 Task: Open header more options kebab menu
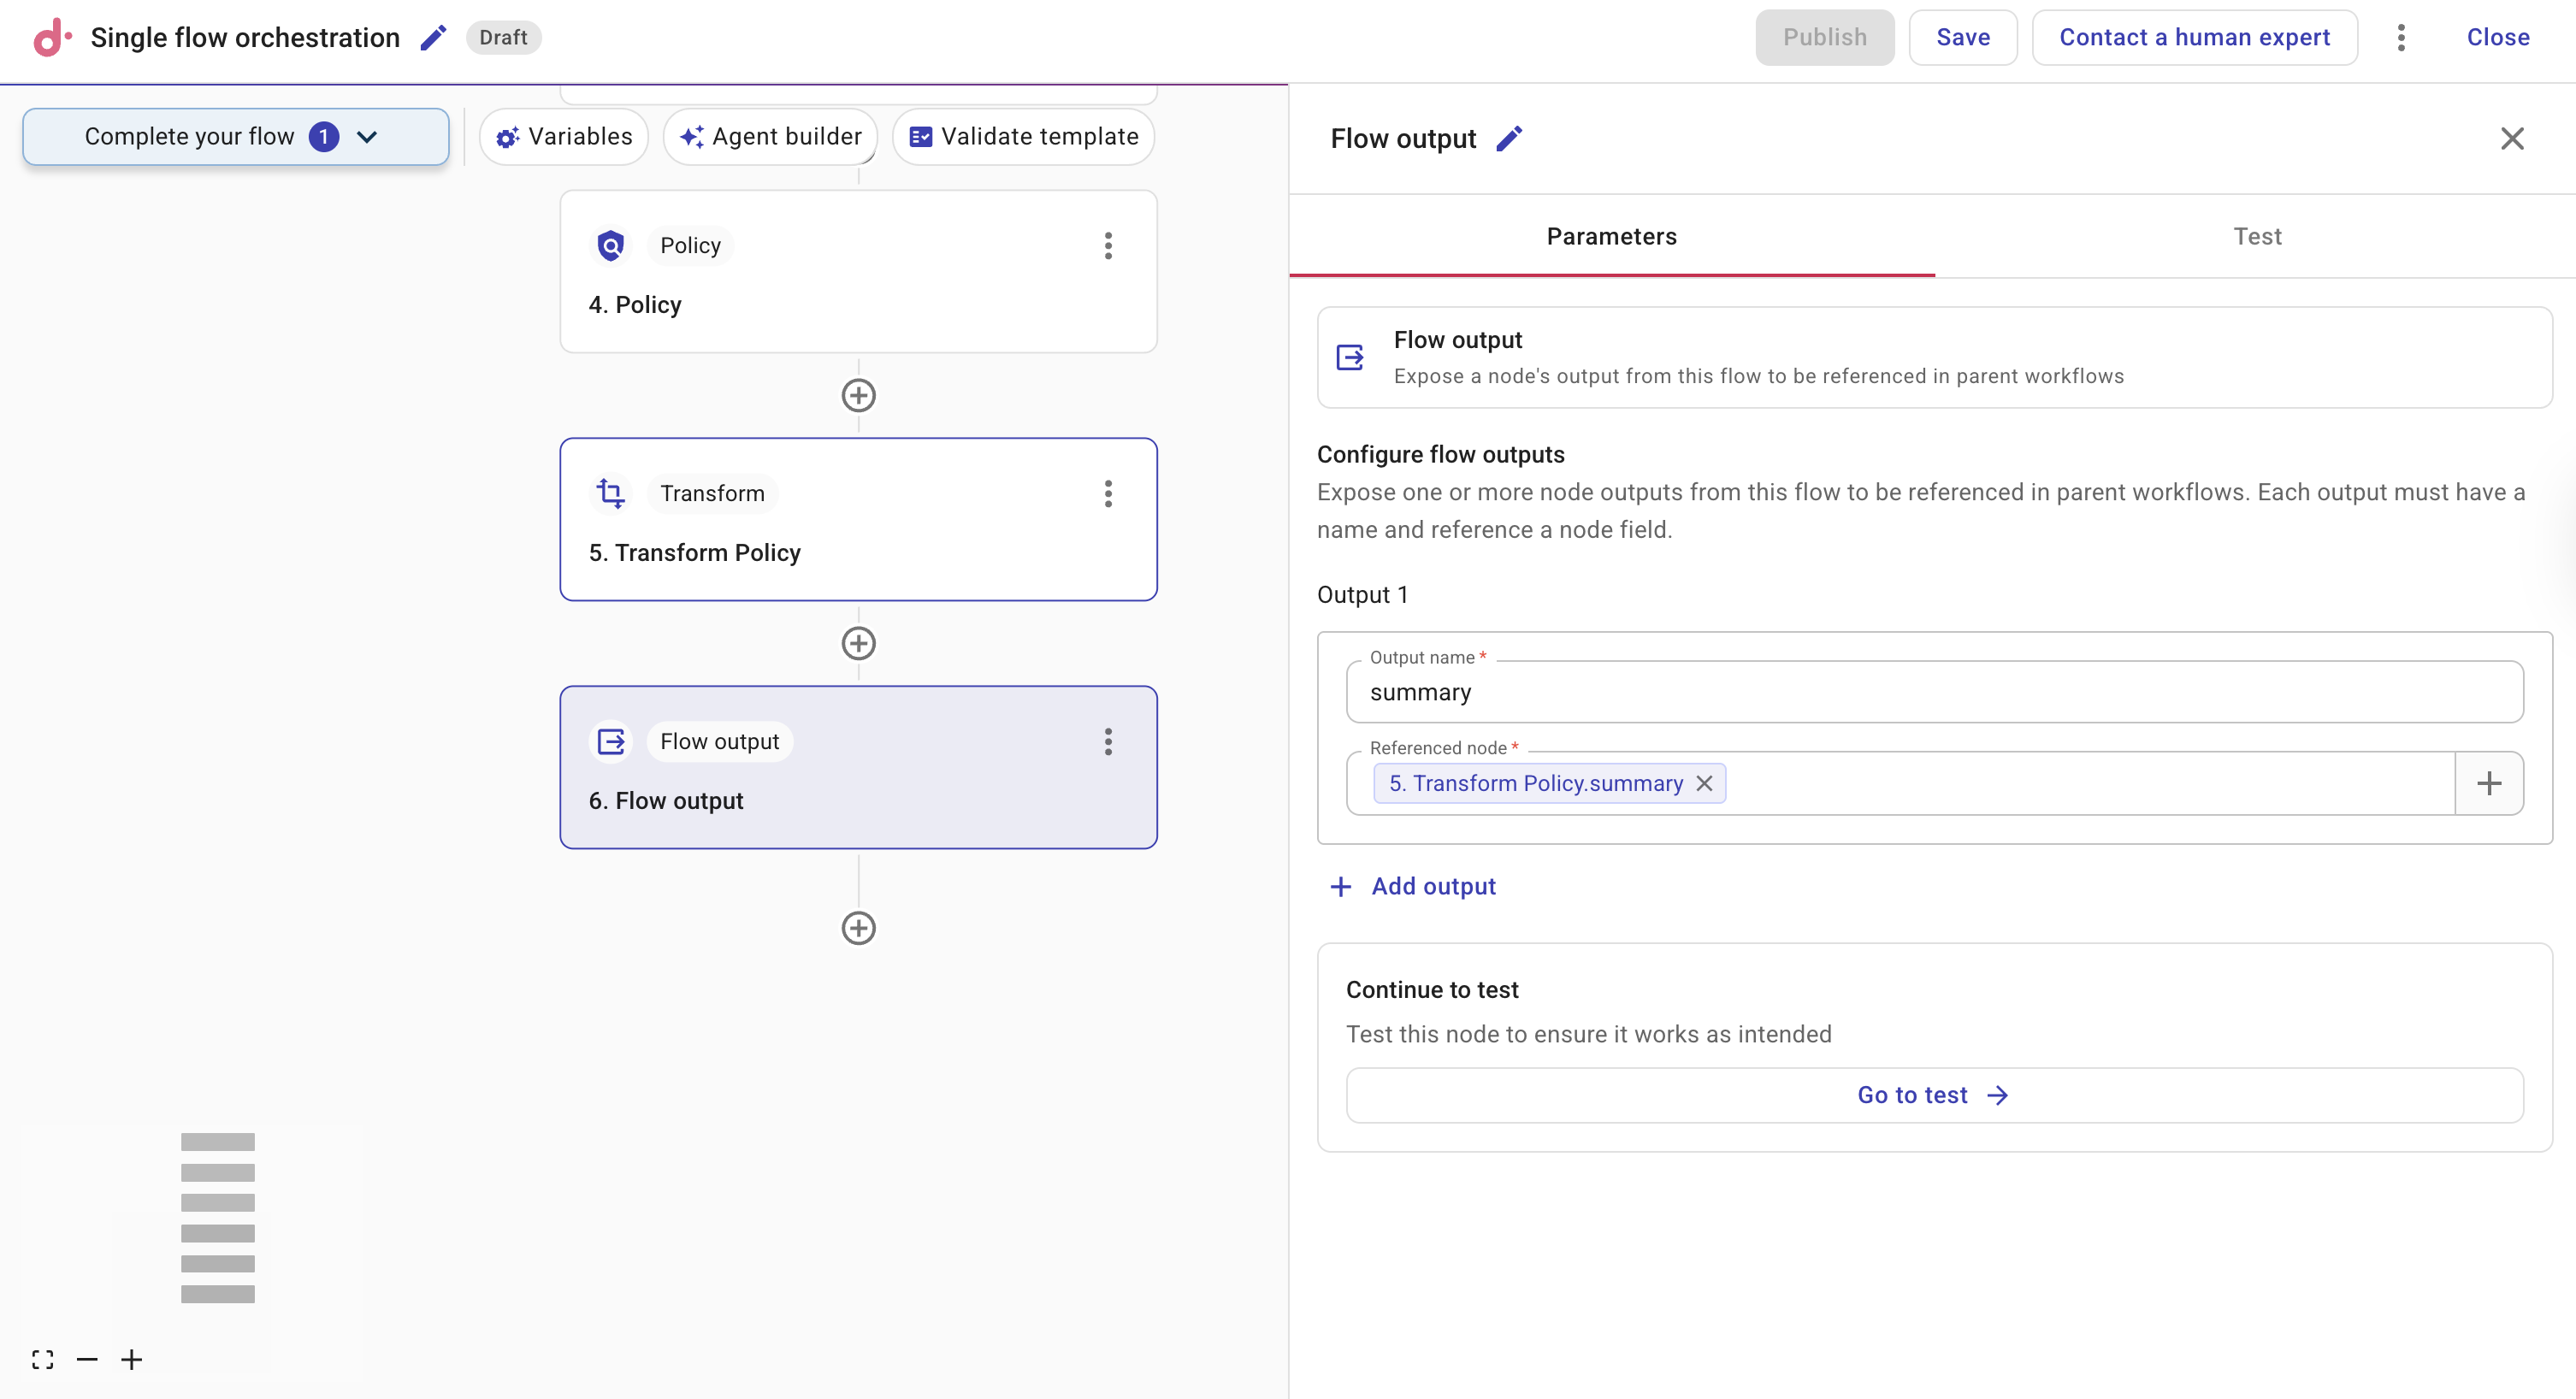click(2400, 38)
